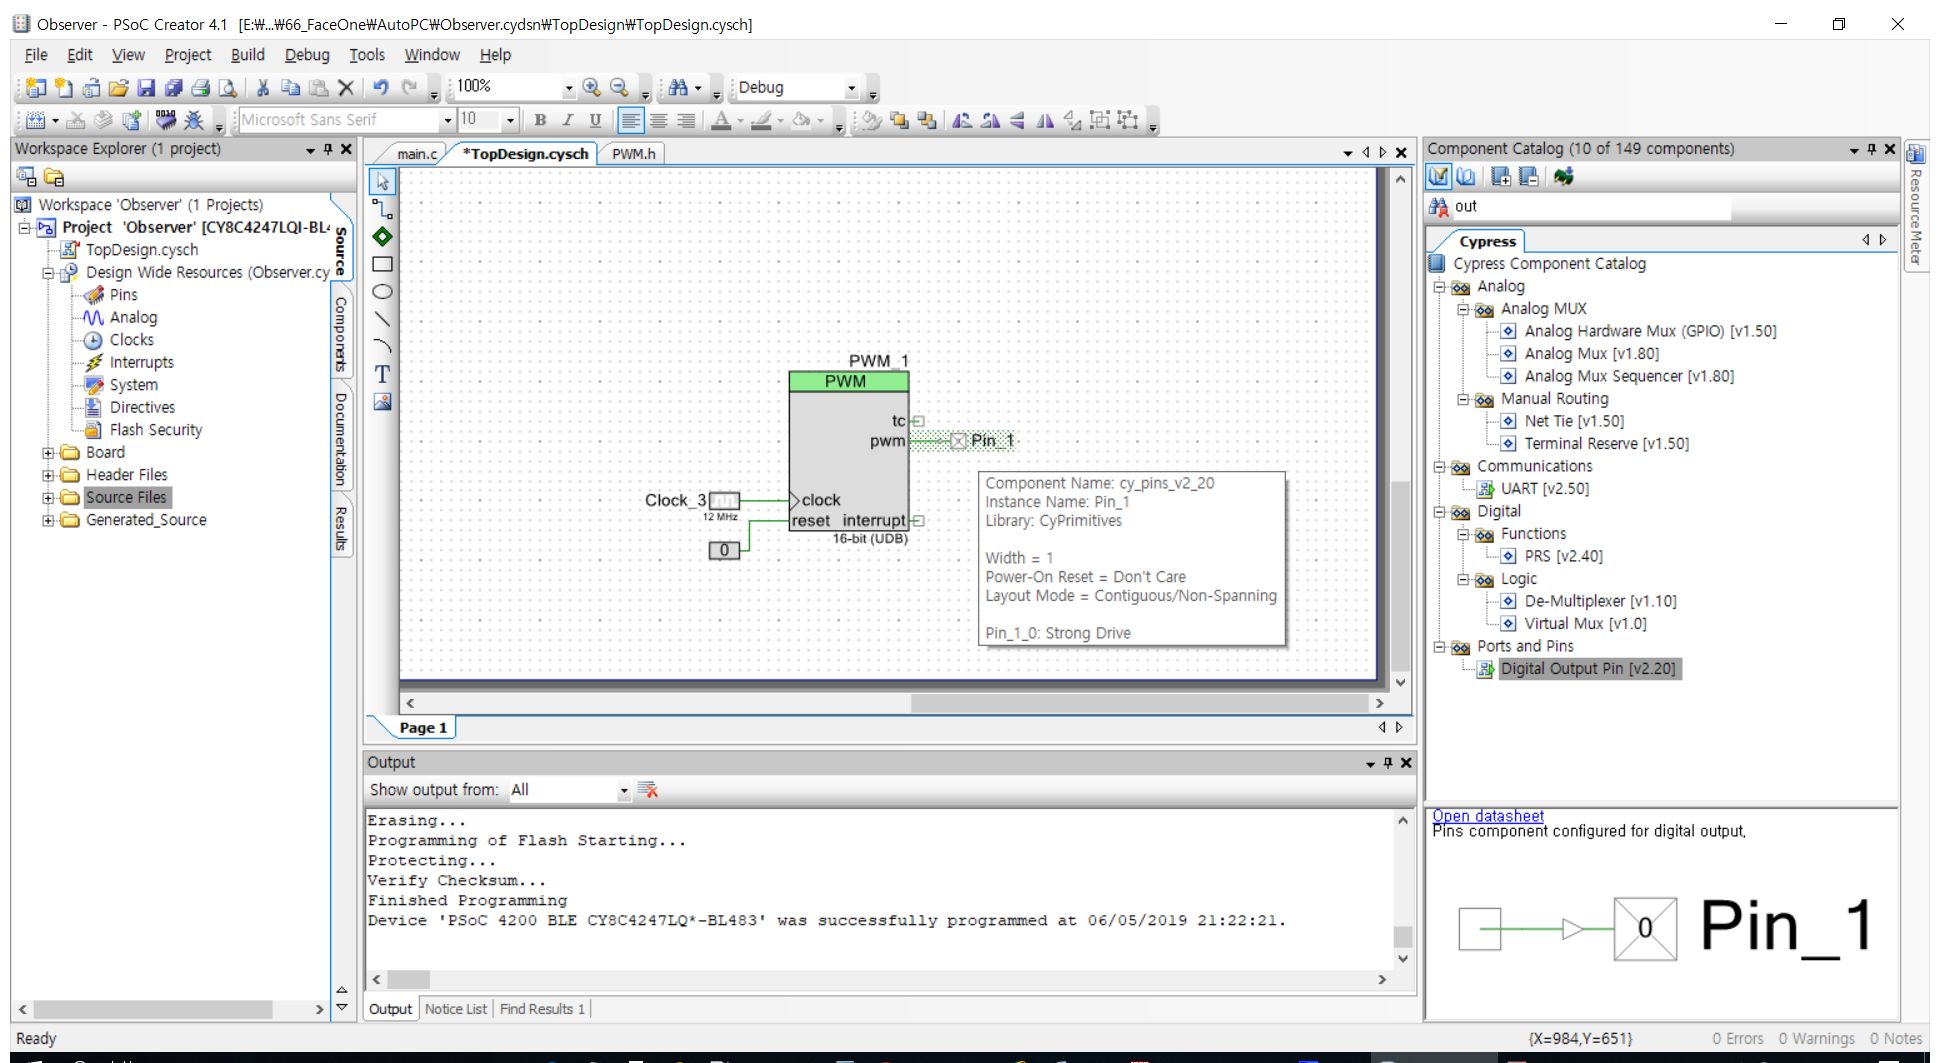Click the Save icon in toolbar
The height and width of the screenshot is (1063, 1940).
(x=146, y=88)
